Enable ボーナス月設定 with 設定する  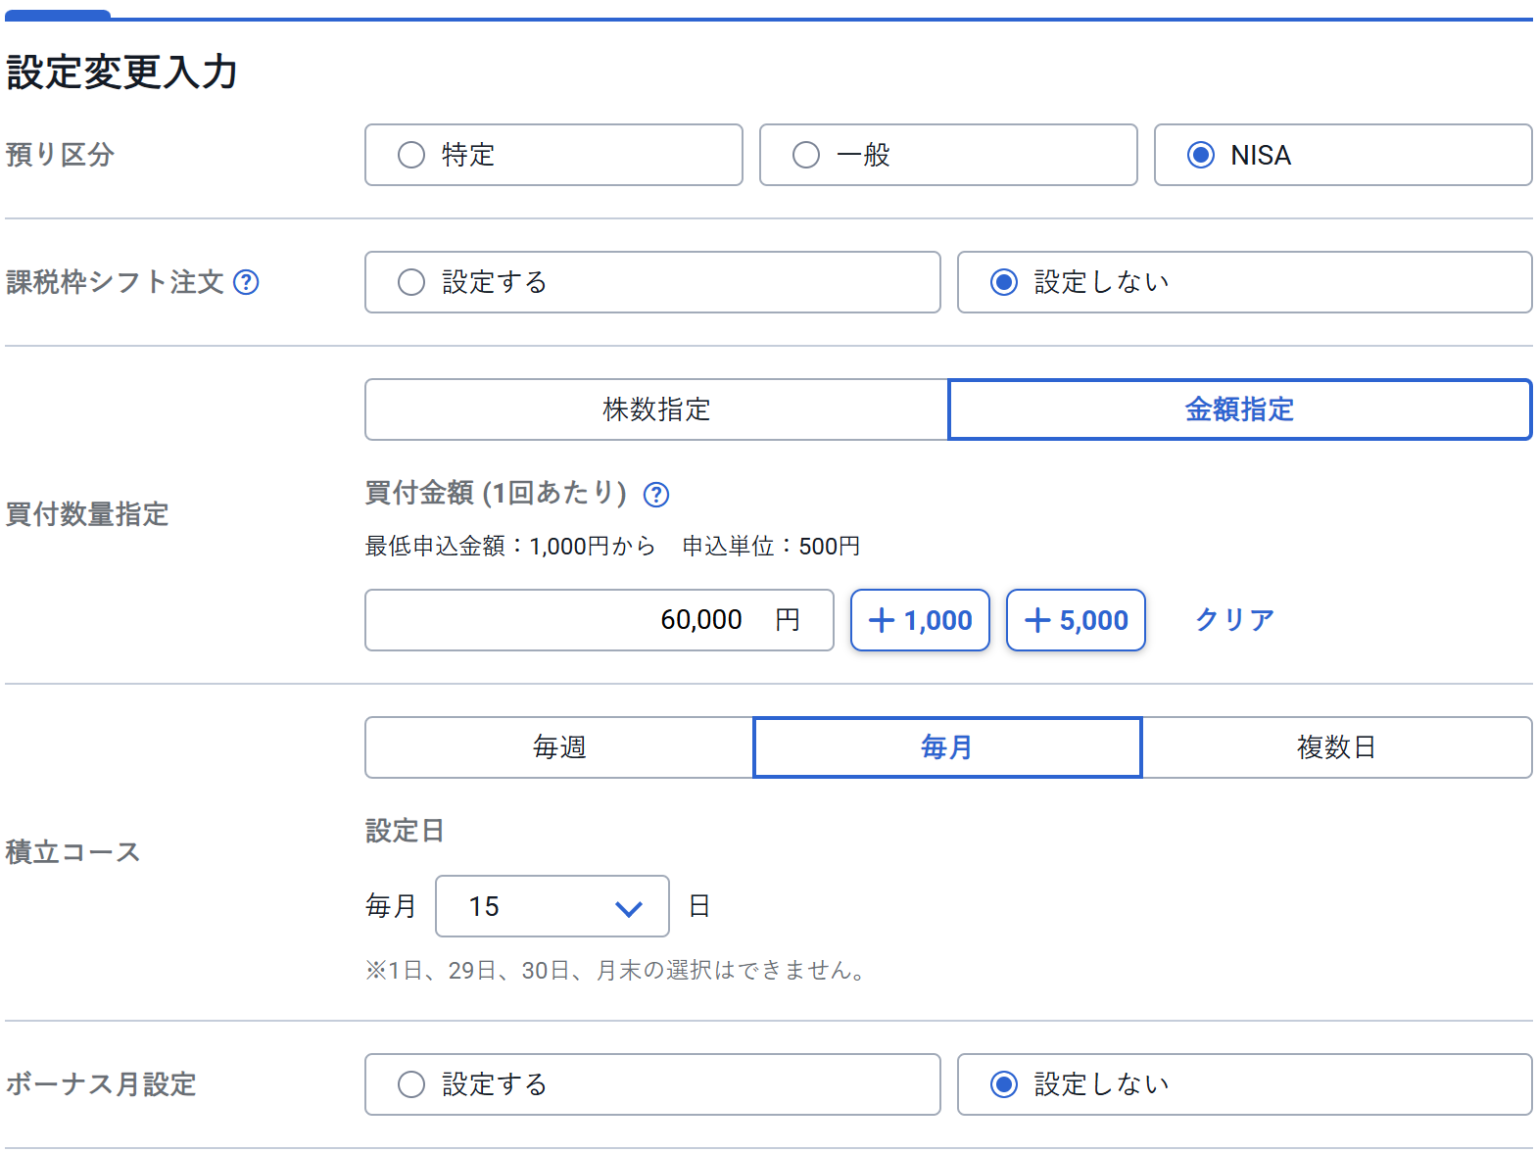tap(652, 1084)
